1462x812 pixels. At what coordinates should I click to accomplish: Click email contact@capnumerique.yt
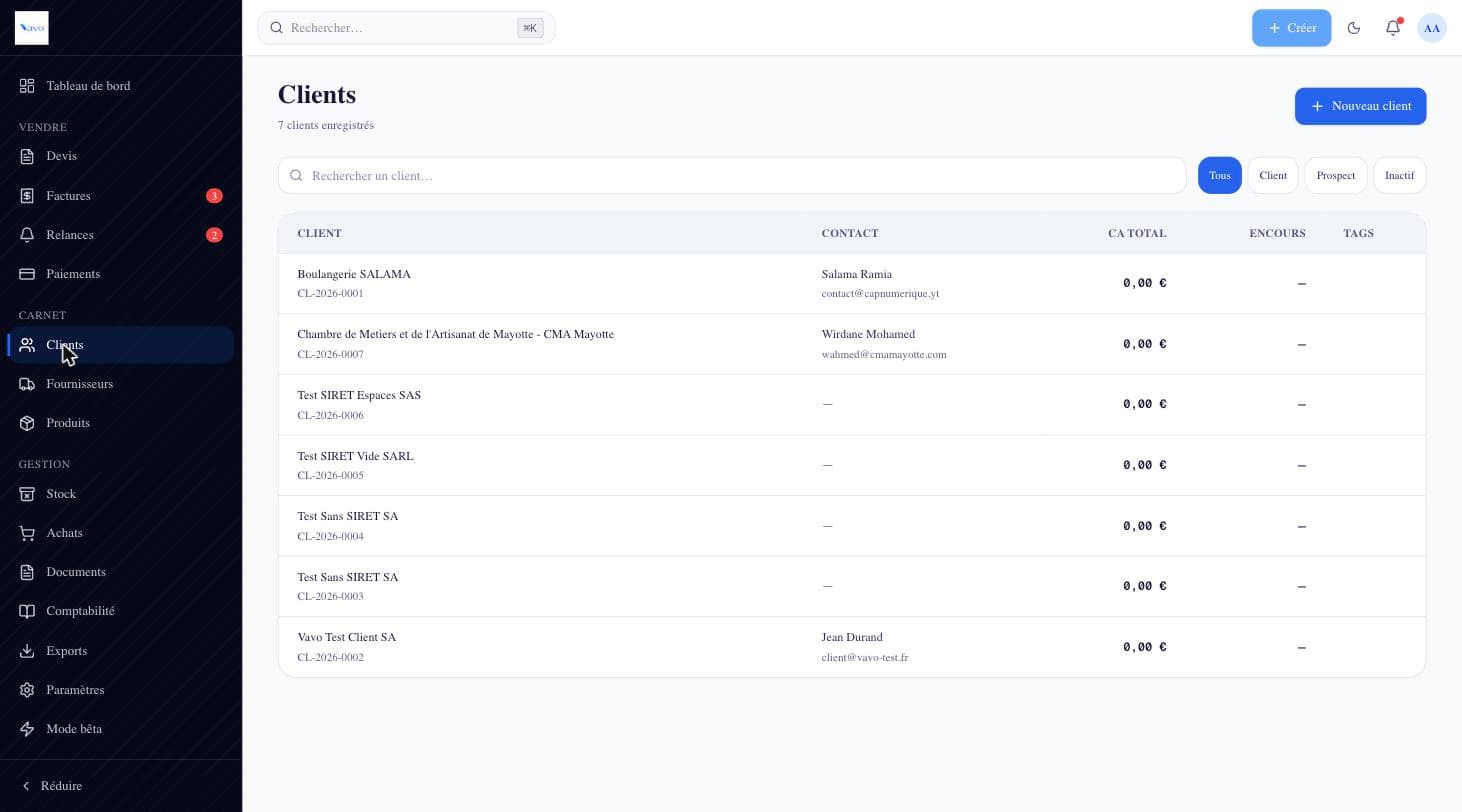tap(880, 294)
